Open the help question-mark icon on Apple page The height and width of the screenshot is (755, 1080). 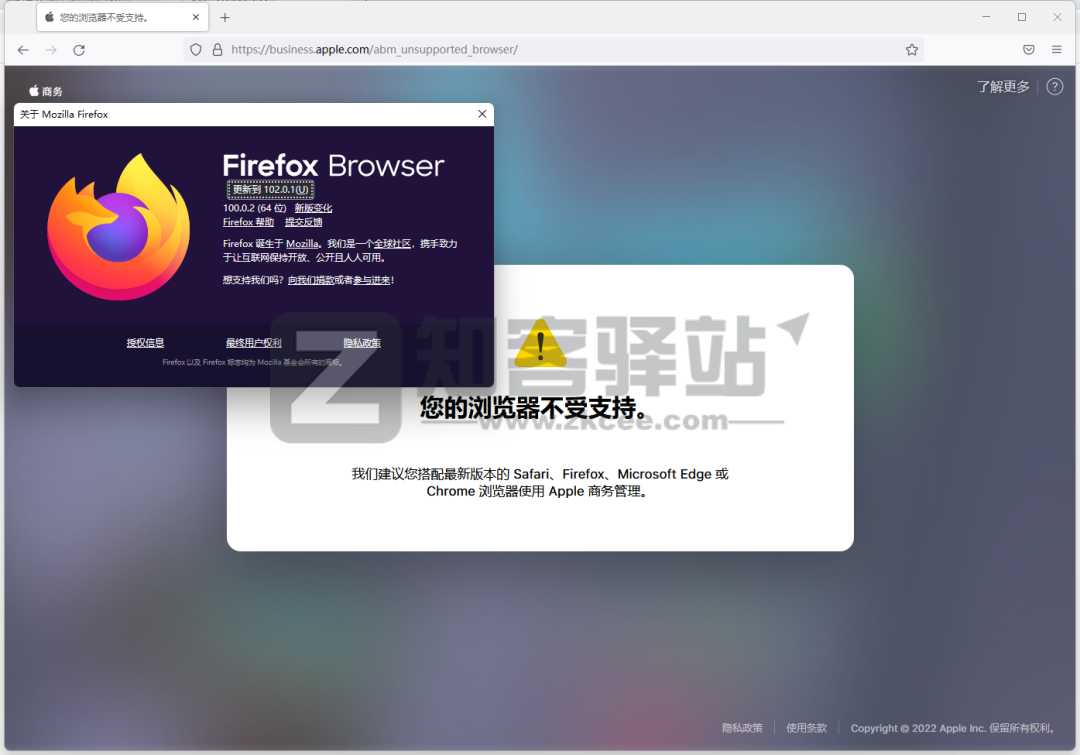pos(1054,87)
